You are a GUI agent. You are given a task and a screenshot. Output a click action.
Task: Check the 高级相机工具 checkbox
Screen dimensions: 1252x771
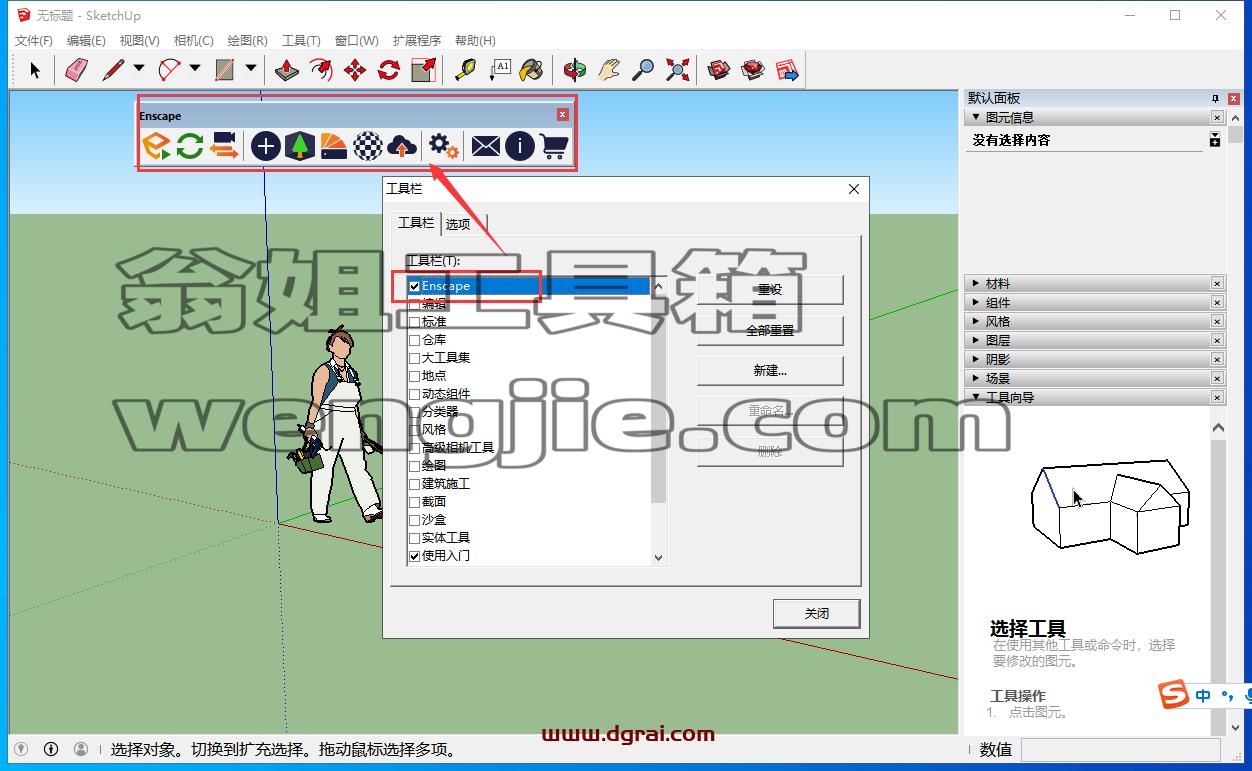click(414, 448)
